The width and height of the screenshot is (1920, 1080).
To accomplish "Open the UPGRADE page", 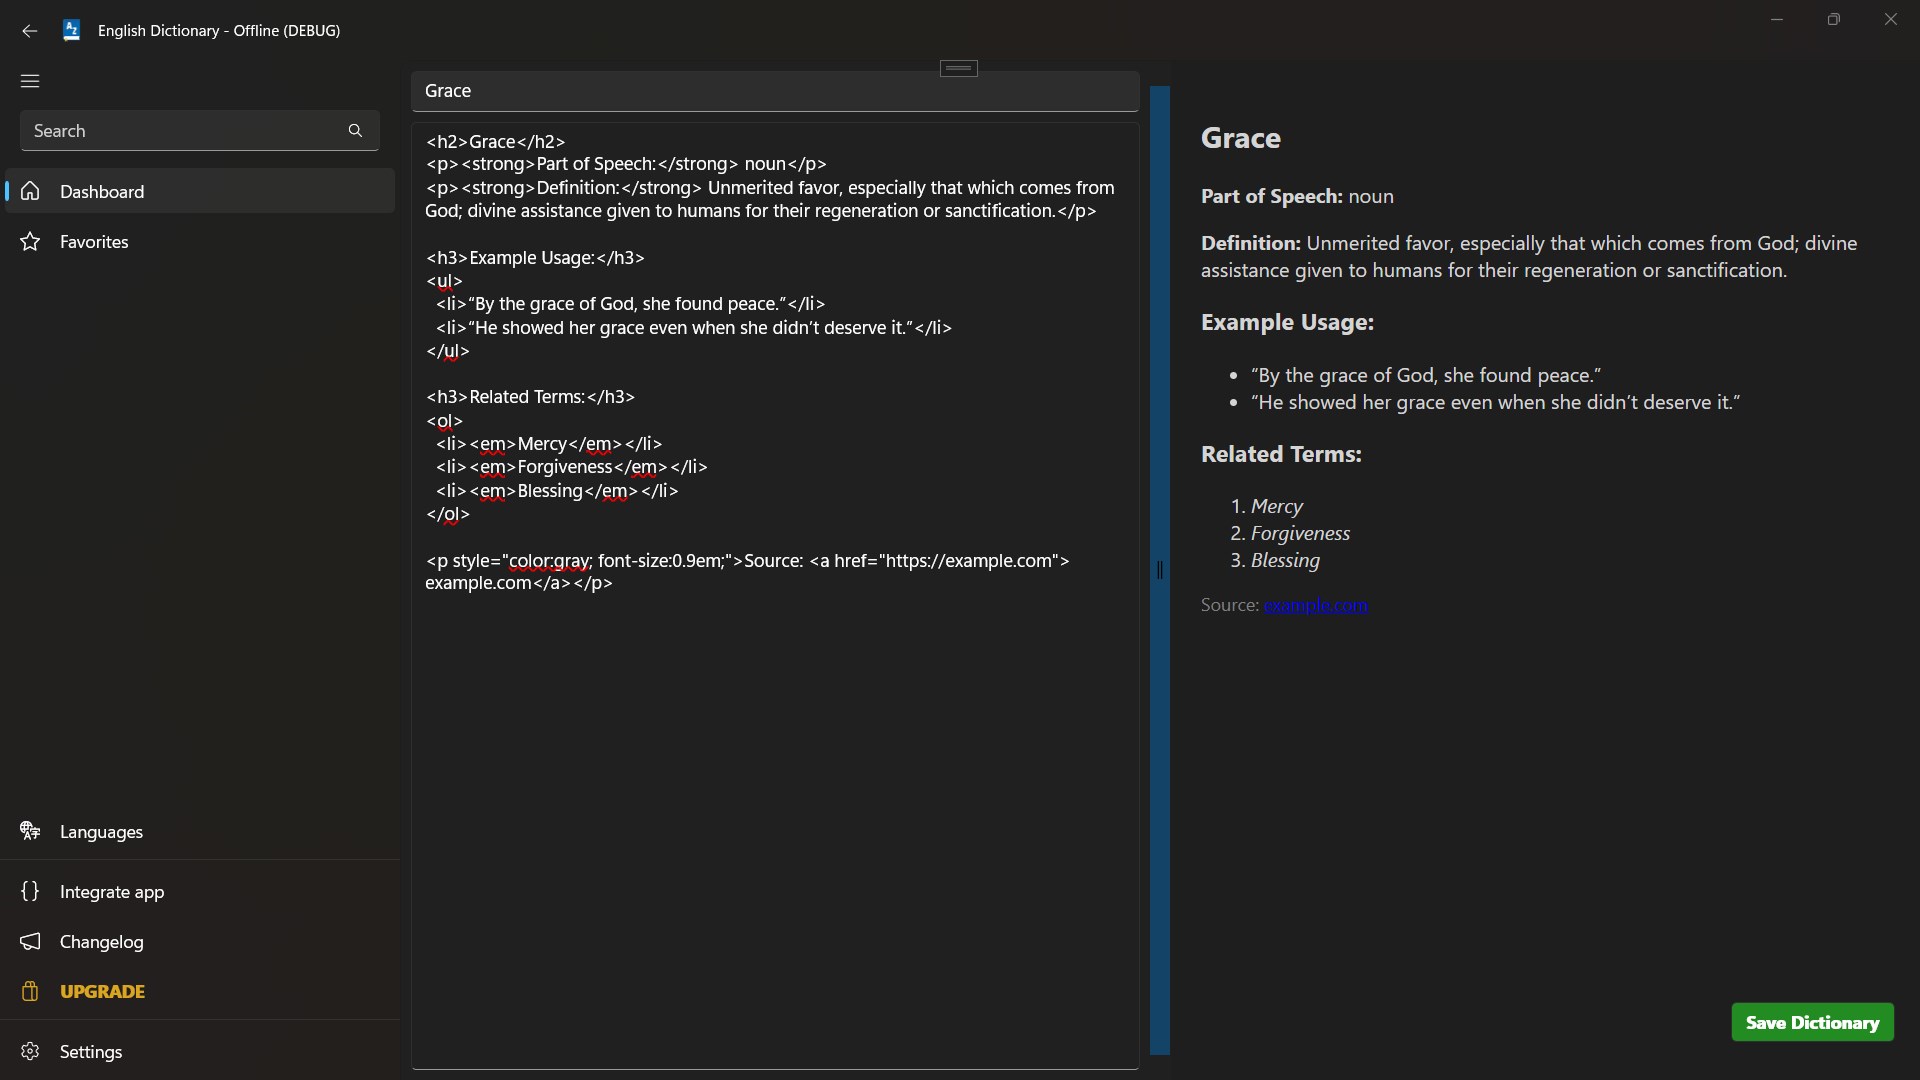I will click(x=101, y=991).
